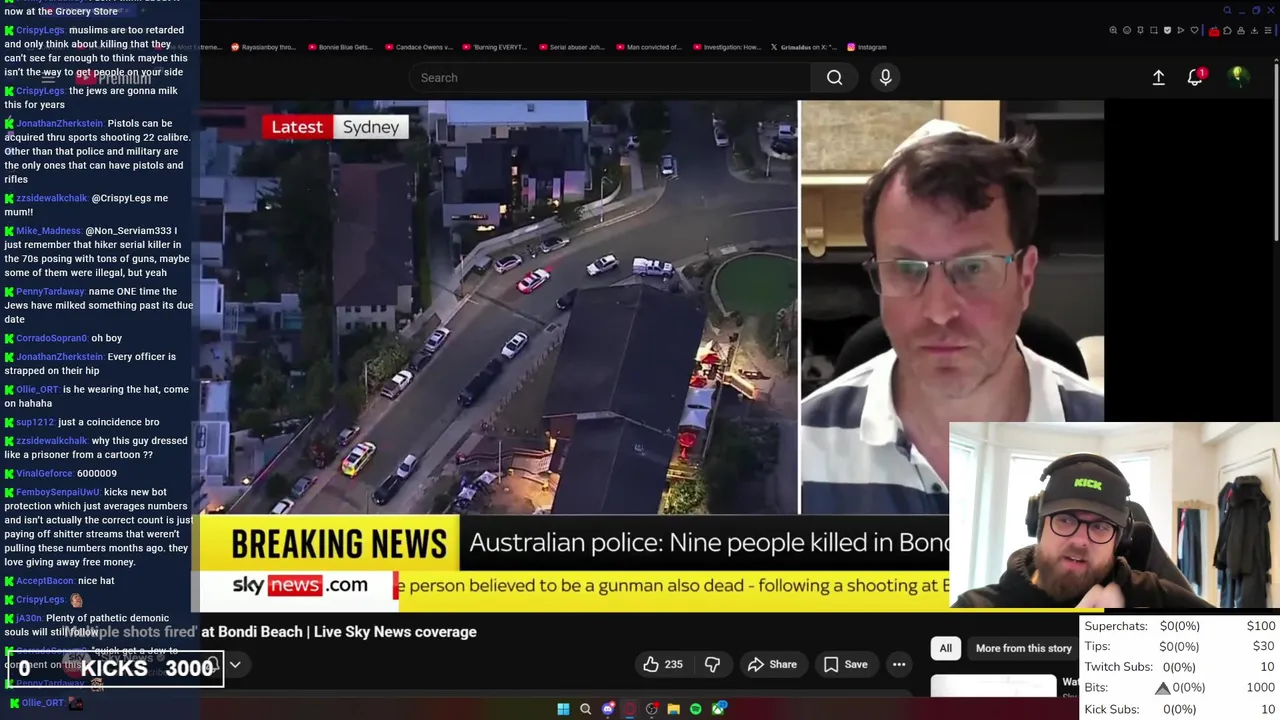Screen dimensions: 1280x720
Task: Click the Twitch Subs: goal row
Action: coord(1179,667)
